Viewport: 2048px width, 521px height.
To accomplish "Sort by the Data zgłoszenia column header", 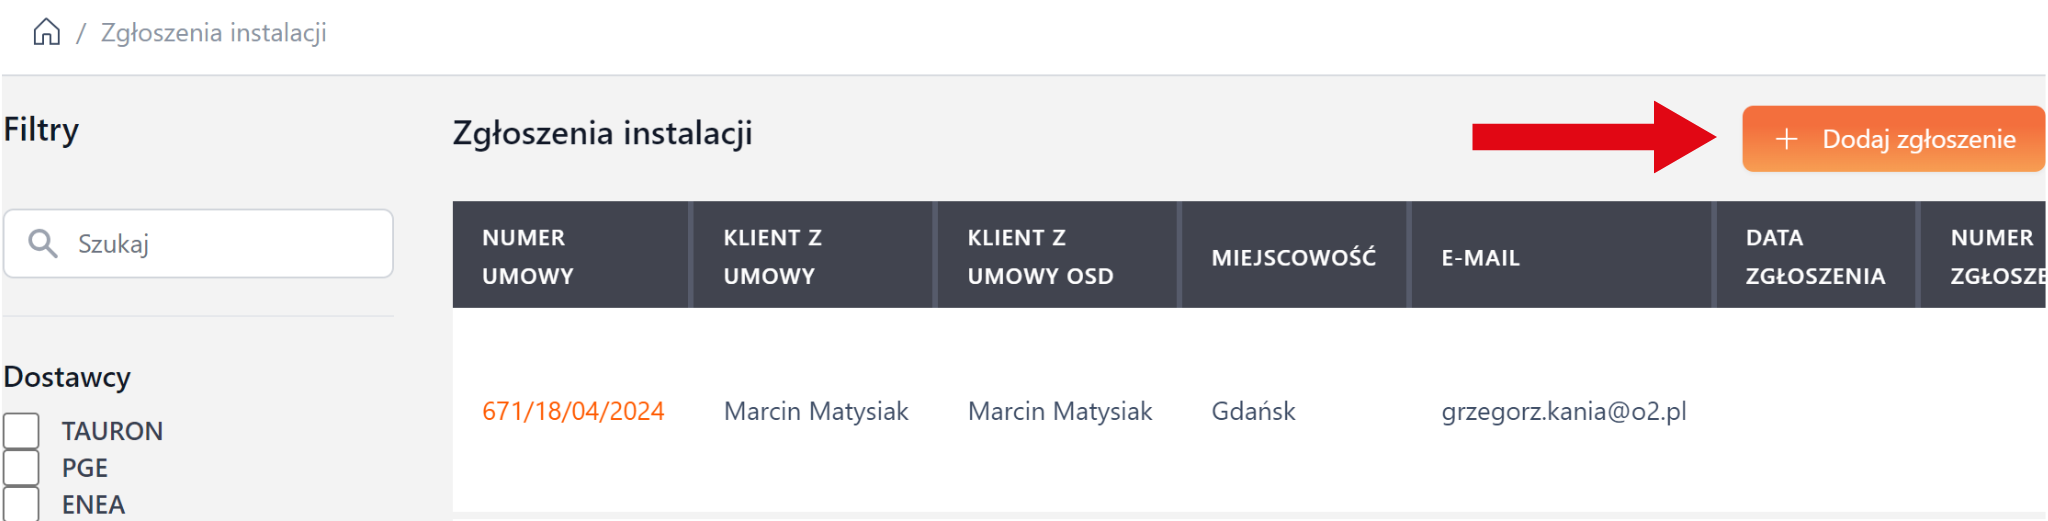I will click(1814, 256).
